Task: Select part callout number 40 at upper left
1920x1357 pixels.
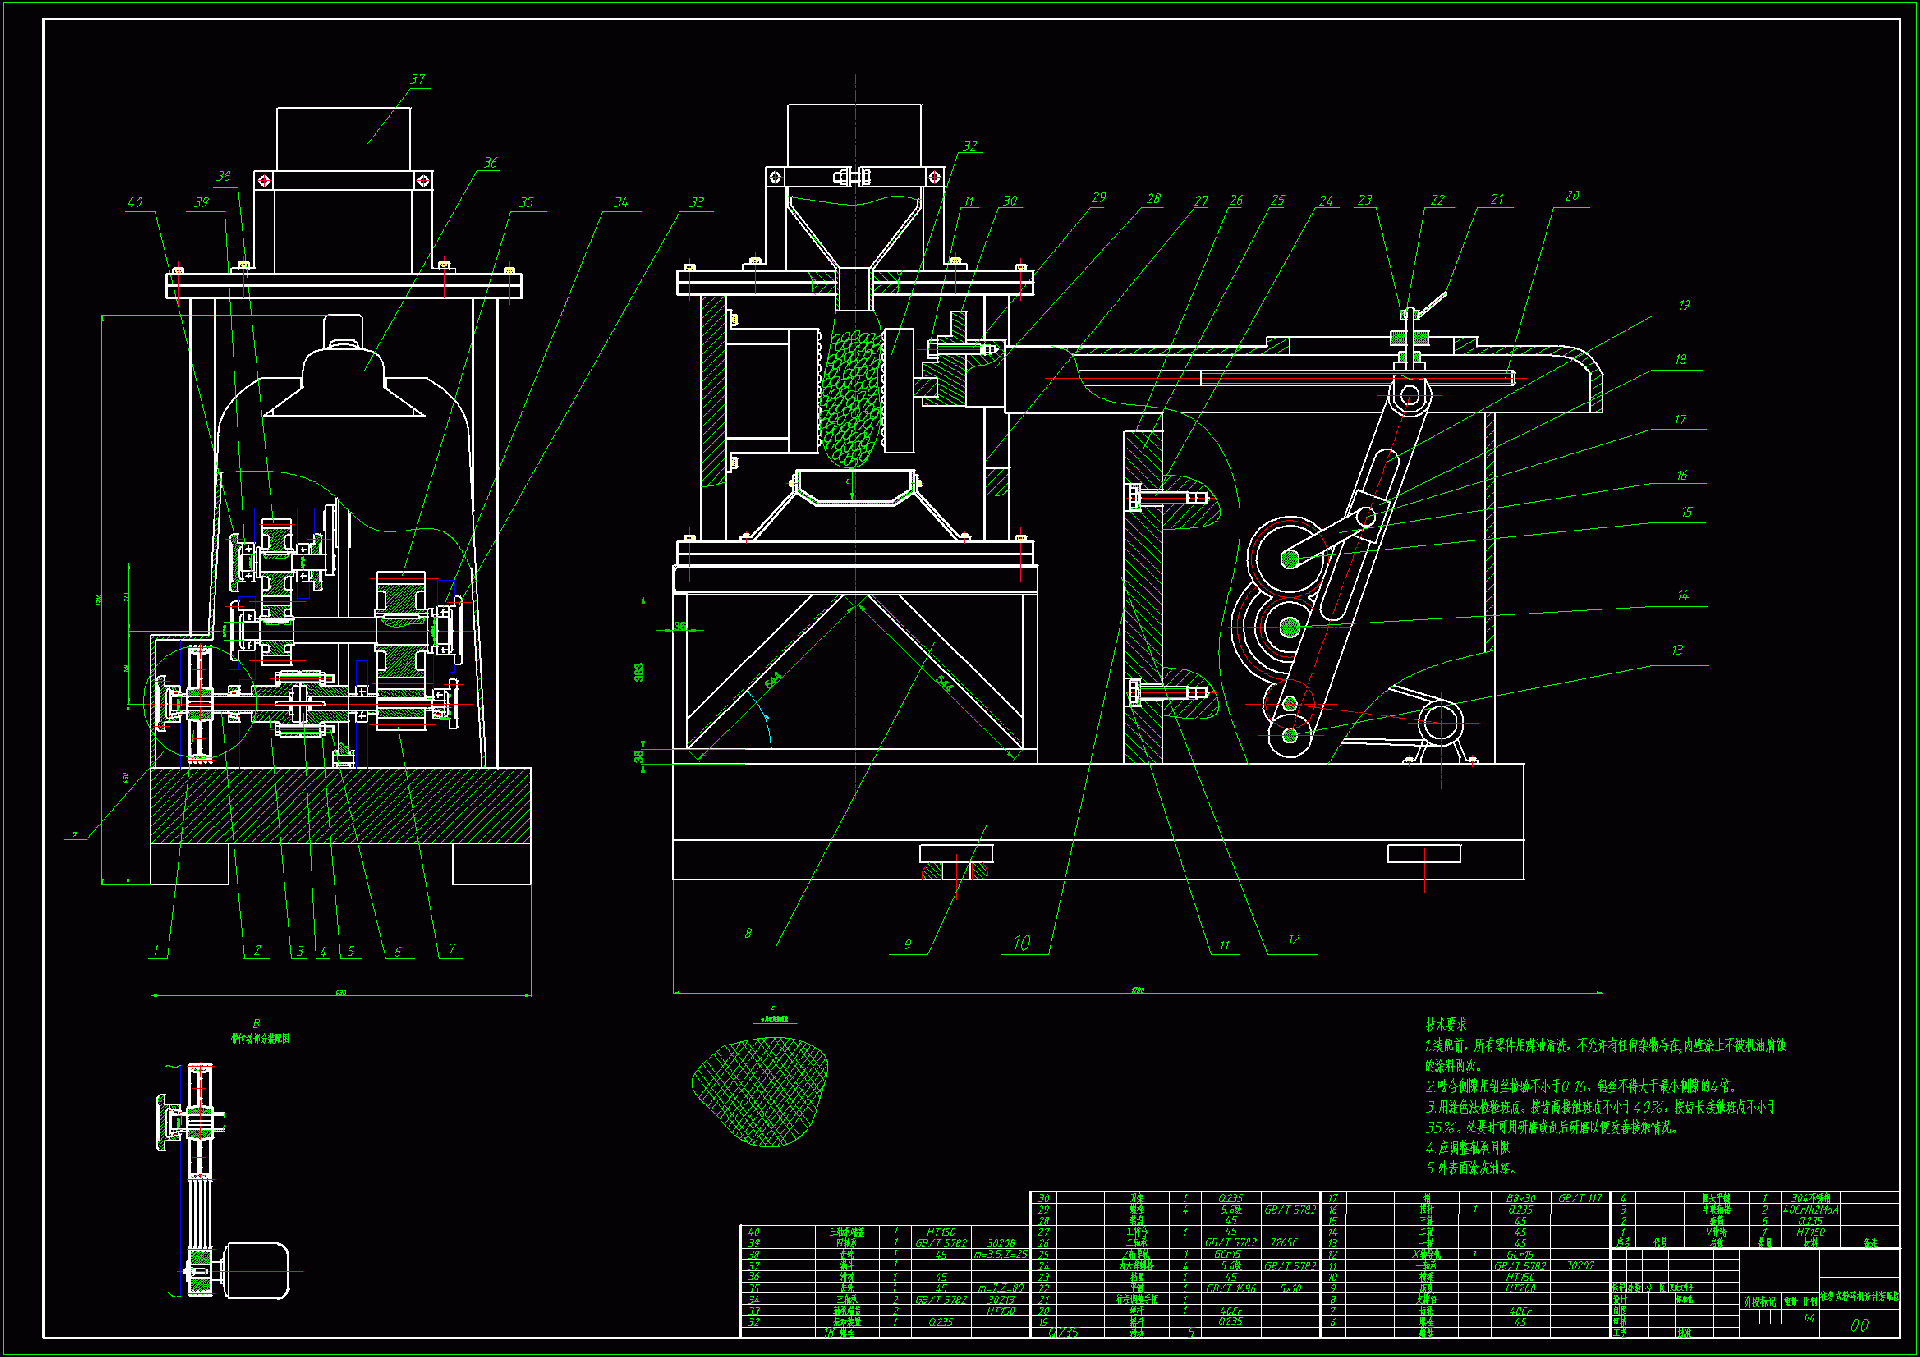Action: pyautogui.click(x=135, y=202)
